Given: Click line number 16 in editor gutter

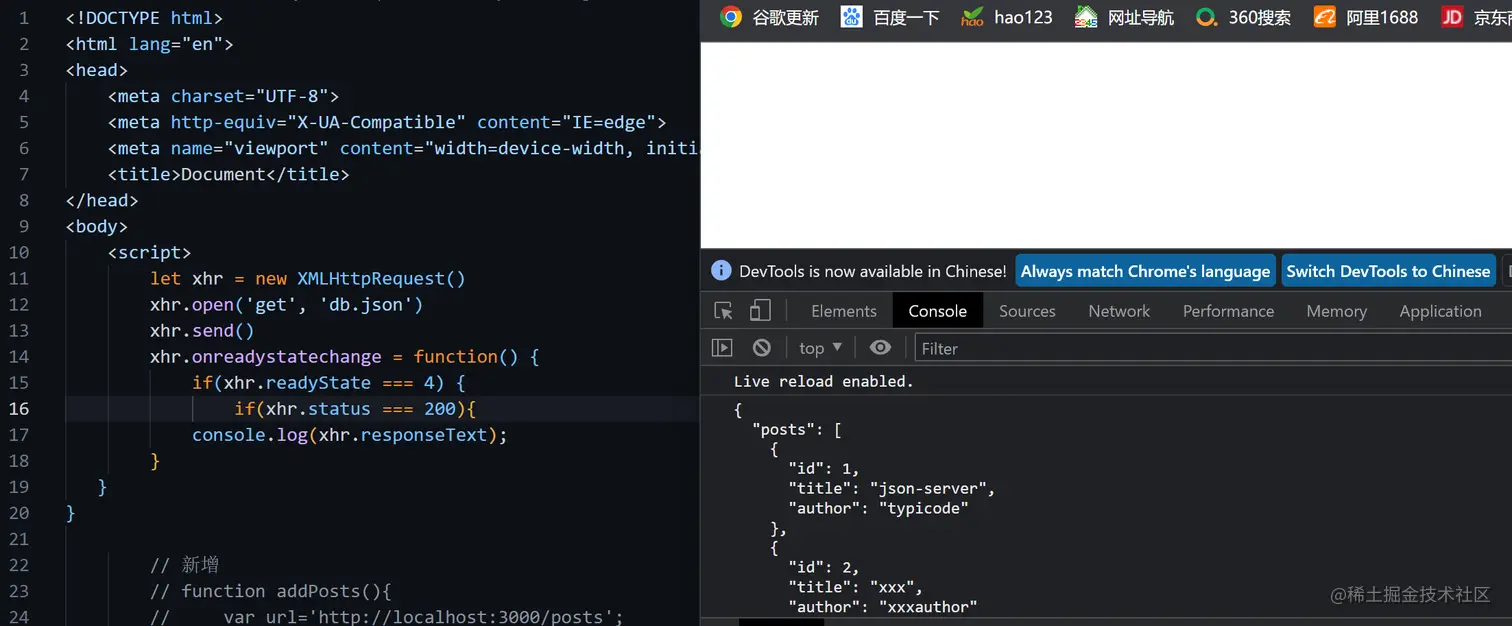Looking at the screenshot, I should coord(19,408).
